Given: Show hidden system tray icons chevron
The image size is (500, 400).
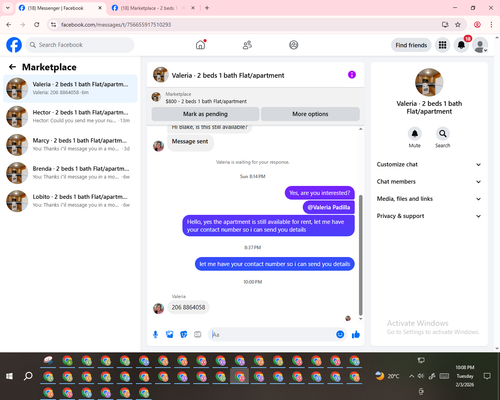Looking at the screenshot, I should [x=411, y=376].
